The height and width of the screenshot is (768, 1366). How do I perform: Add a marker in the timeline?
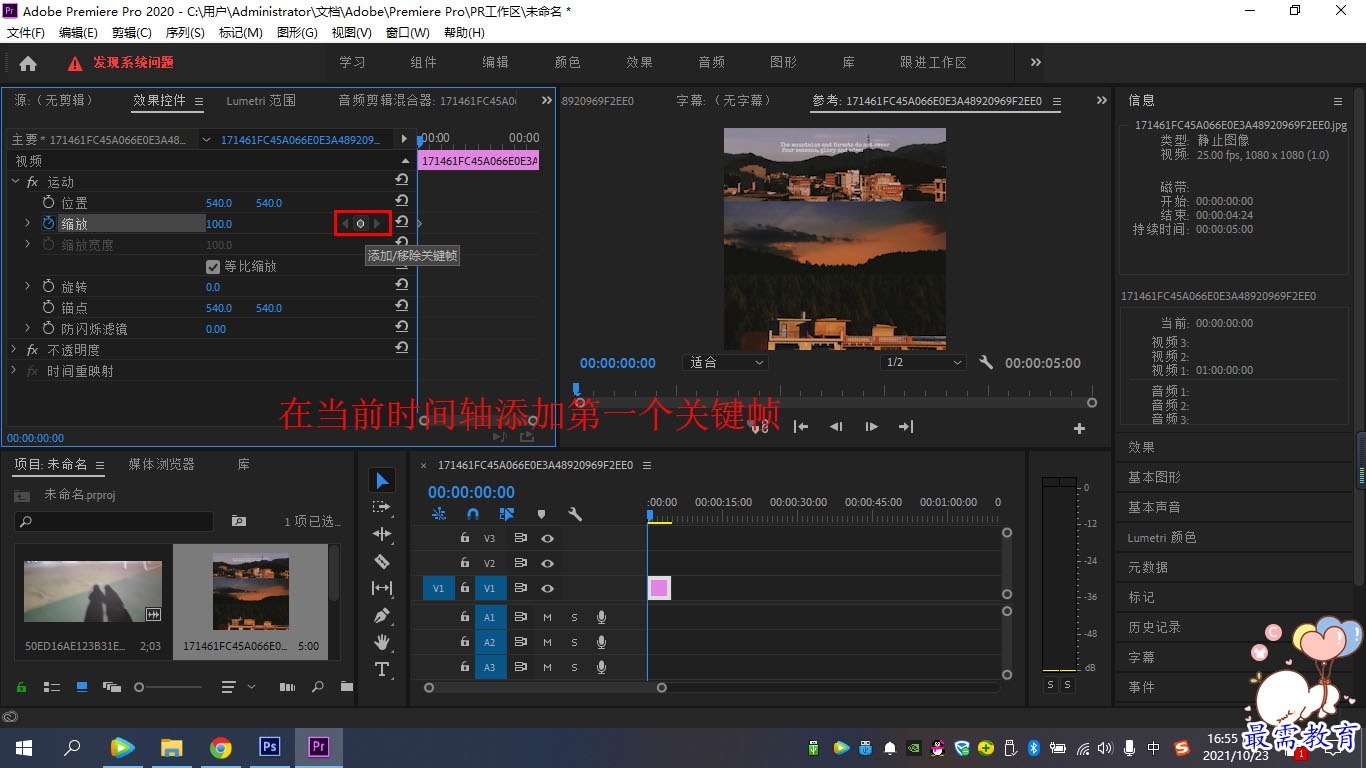[x=541, y=514]
